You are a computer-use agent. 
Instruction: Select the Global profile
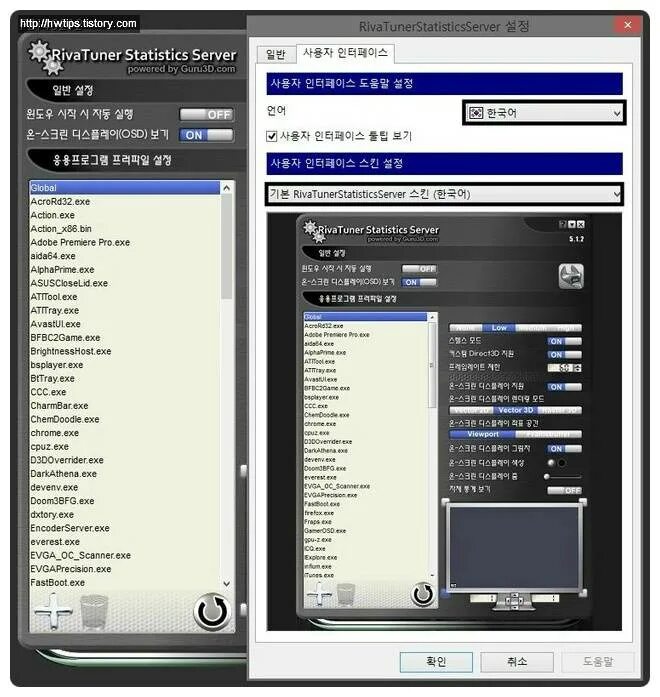click(x=124, y=188)
